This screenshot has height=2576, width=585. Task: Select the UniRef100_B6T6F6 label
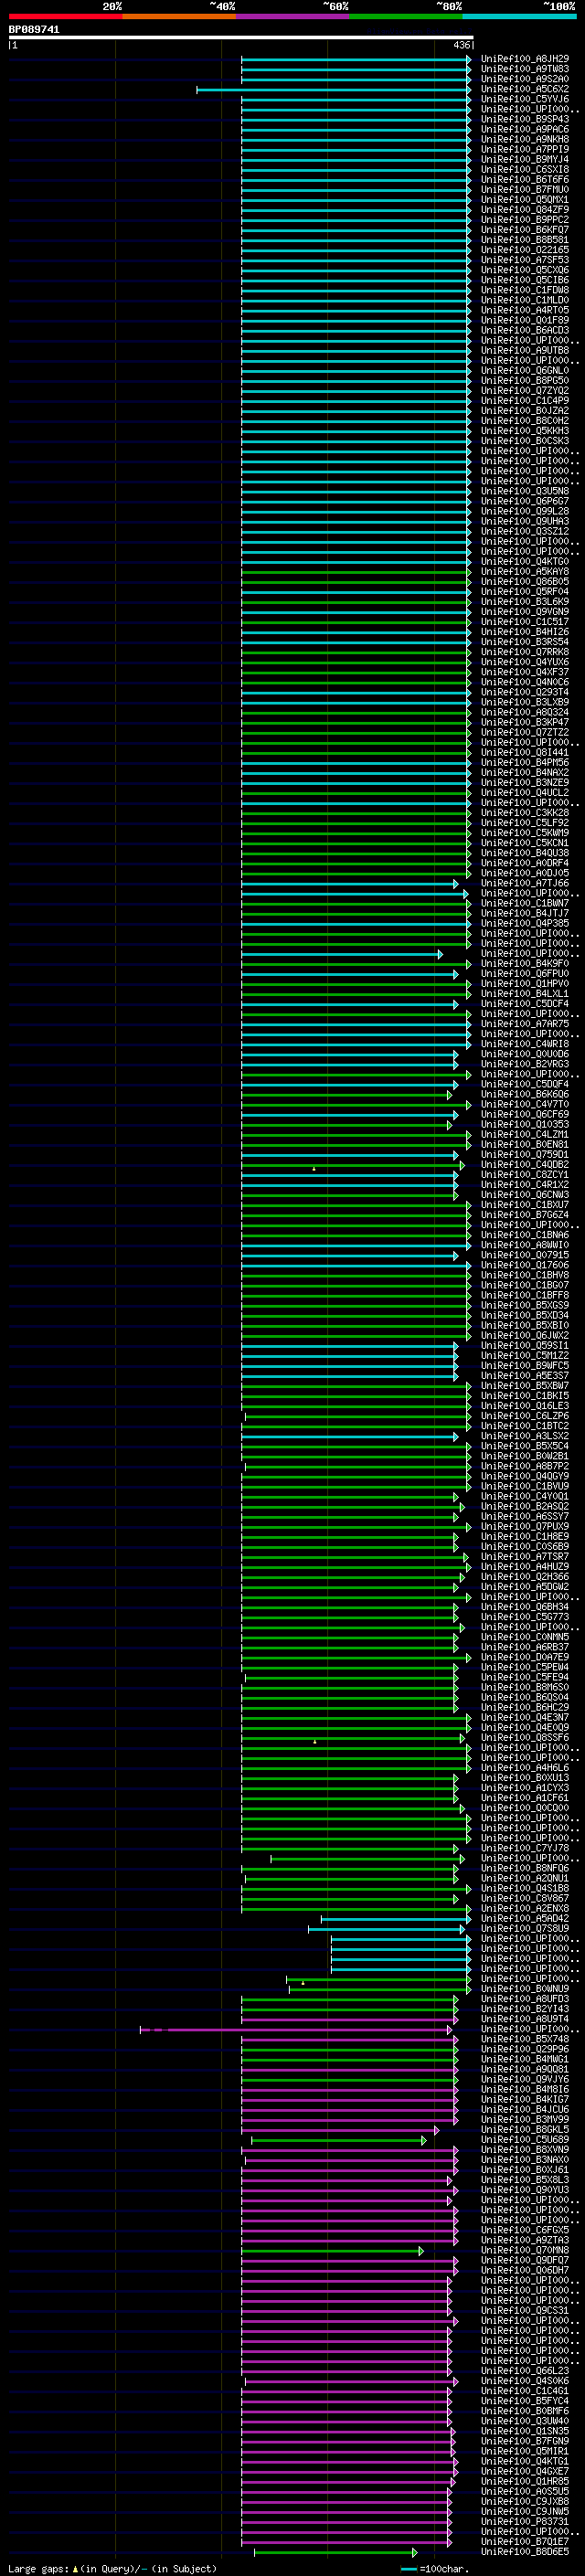pyautogui.click(x=525, y=179)
